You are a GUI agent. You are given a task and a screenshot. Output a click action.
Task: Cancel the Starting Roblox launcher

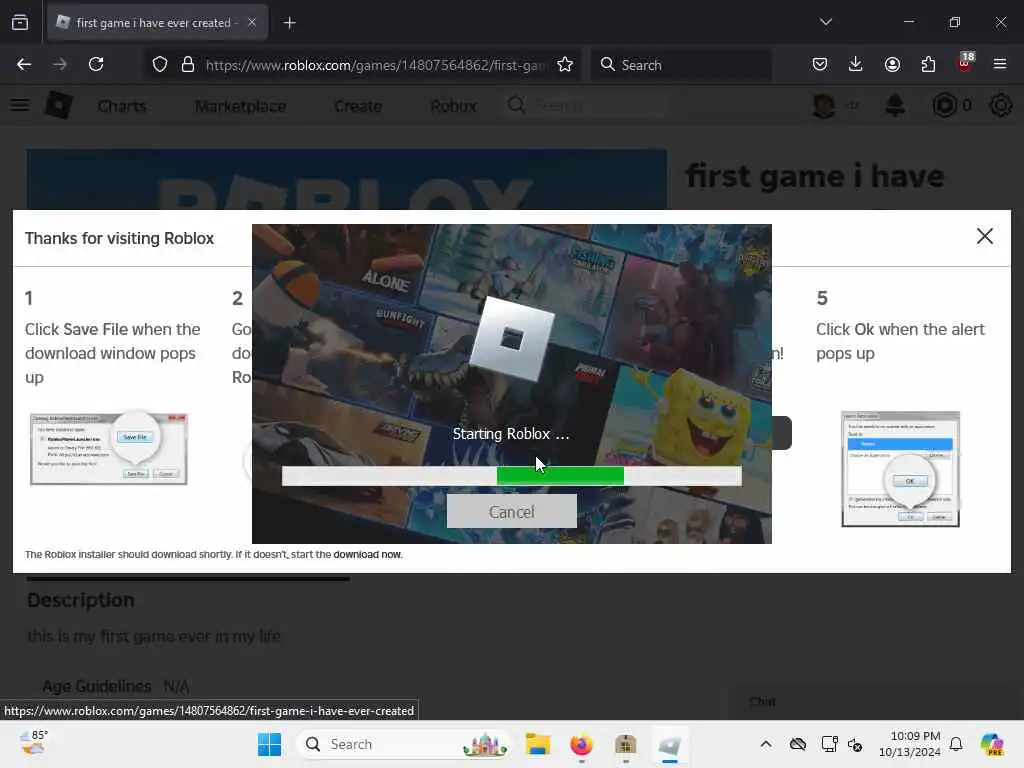[x=511, y=511]
